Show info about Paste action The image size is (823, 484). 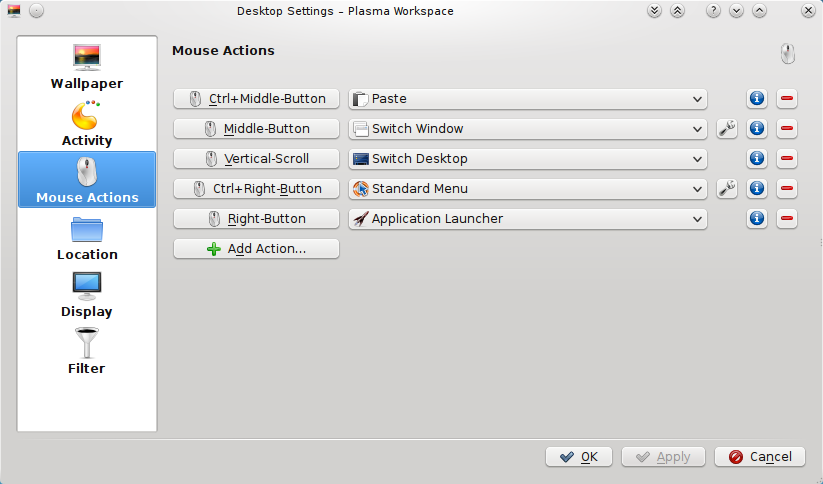(757, 99)
